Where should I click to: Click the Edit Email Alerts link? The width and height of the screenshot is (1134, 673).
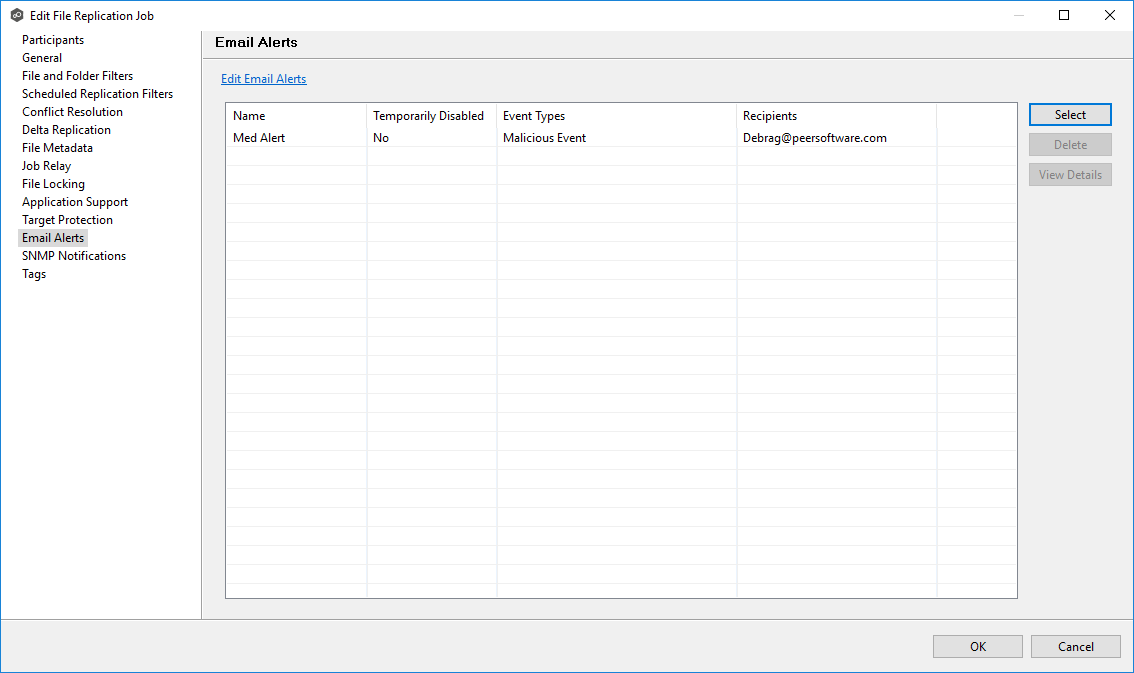click(263, 79)
